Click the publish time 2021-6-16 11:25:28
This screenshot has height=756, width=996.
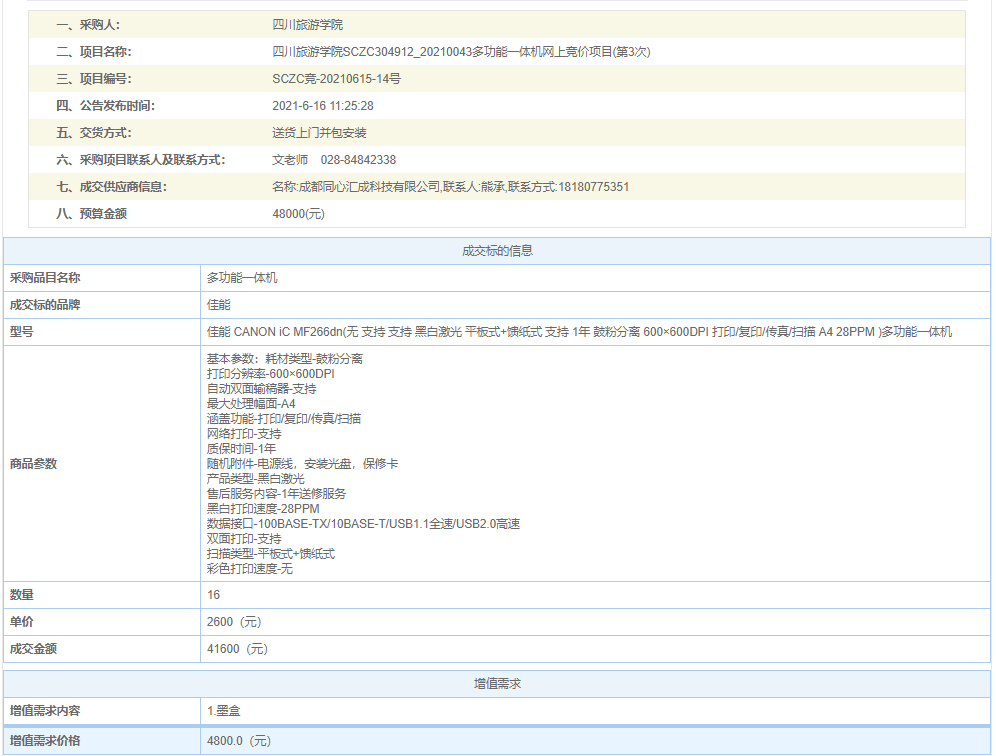click(x=323, y=106)
